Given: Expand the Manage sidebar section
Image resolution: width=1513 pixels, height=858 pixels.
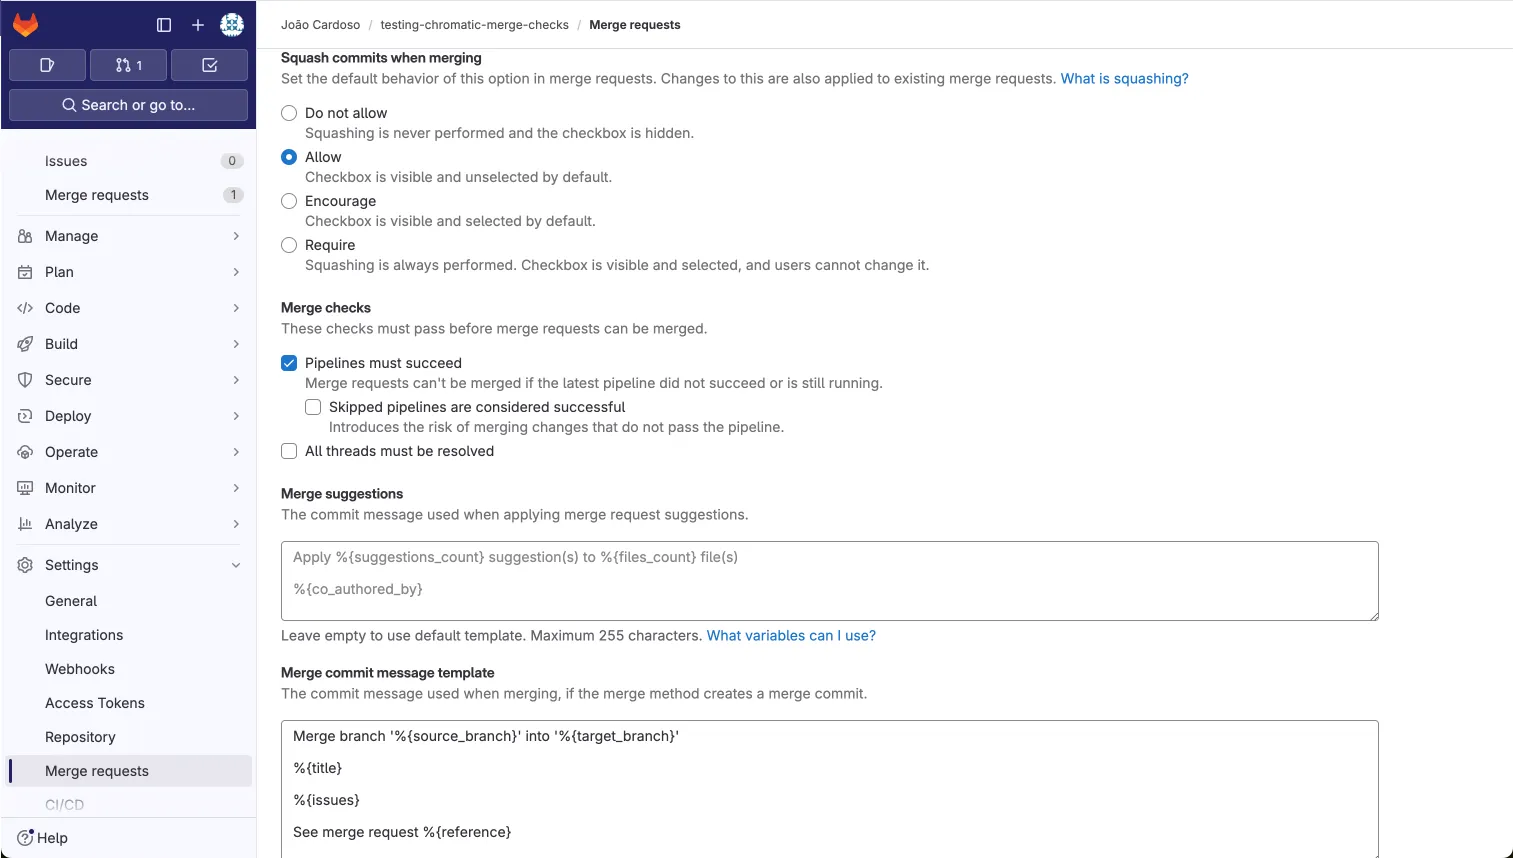Looking at the screenshot, I should point(236,236).
